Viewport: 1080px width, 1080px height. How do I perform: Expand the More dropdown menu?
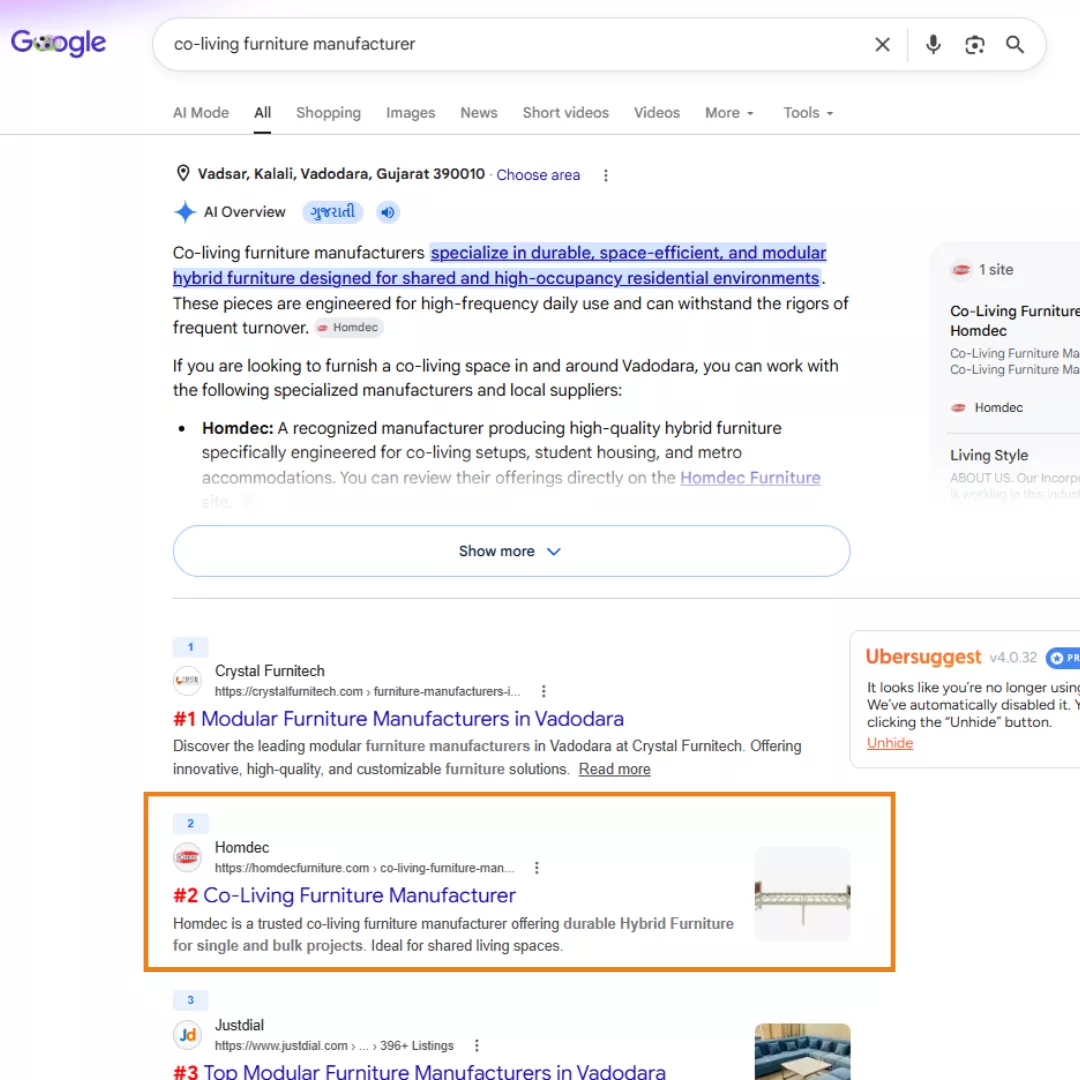pos(729,112)
